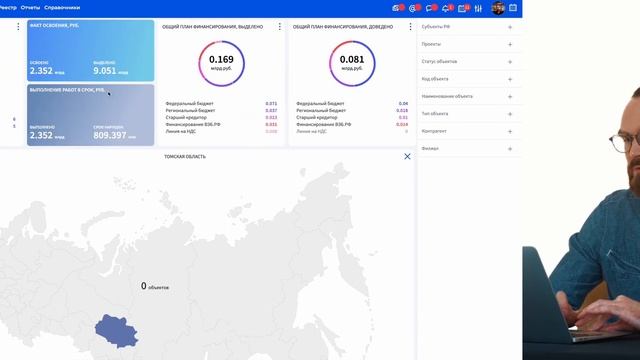
Task: Open the badged calendar icon beside the sliders icon
Action: point(463,8)
